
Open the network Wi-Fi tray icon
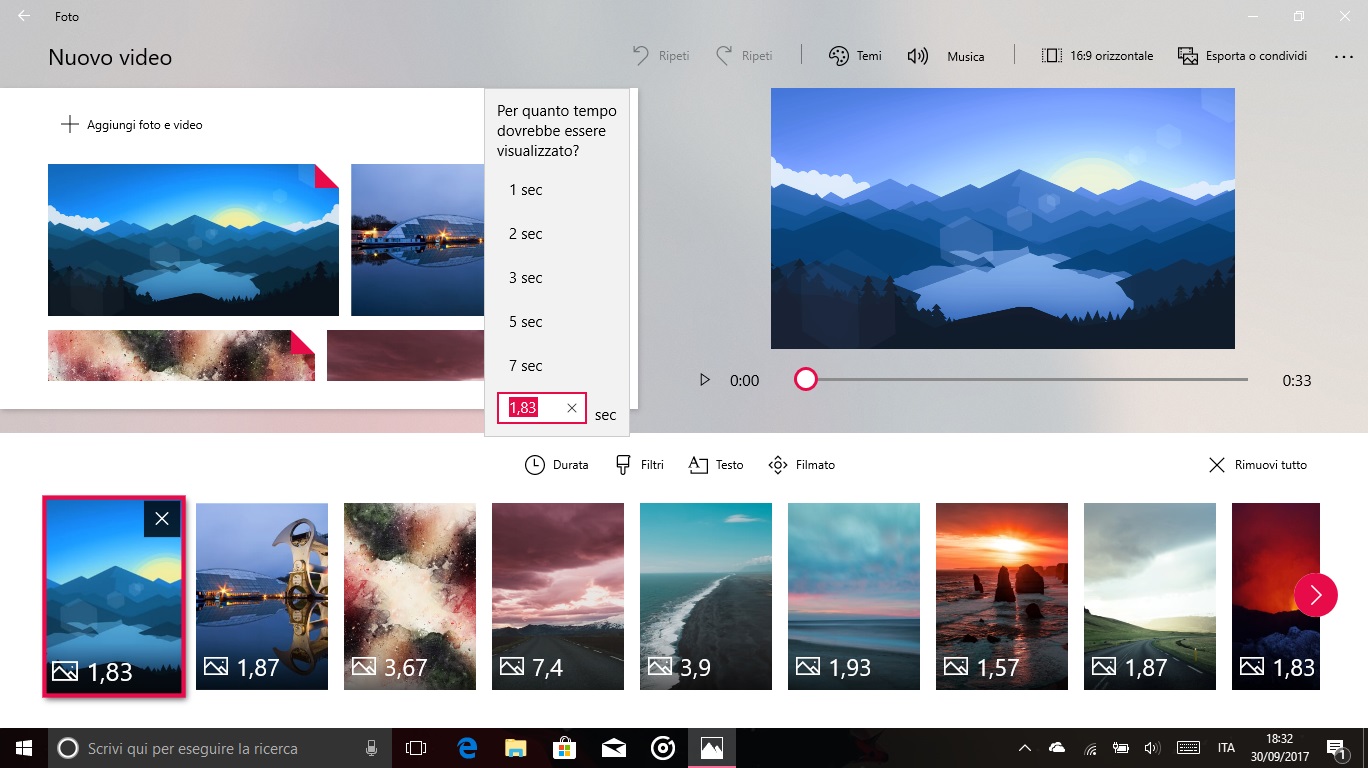(x=1091, y=748)
